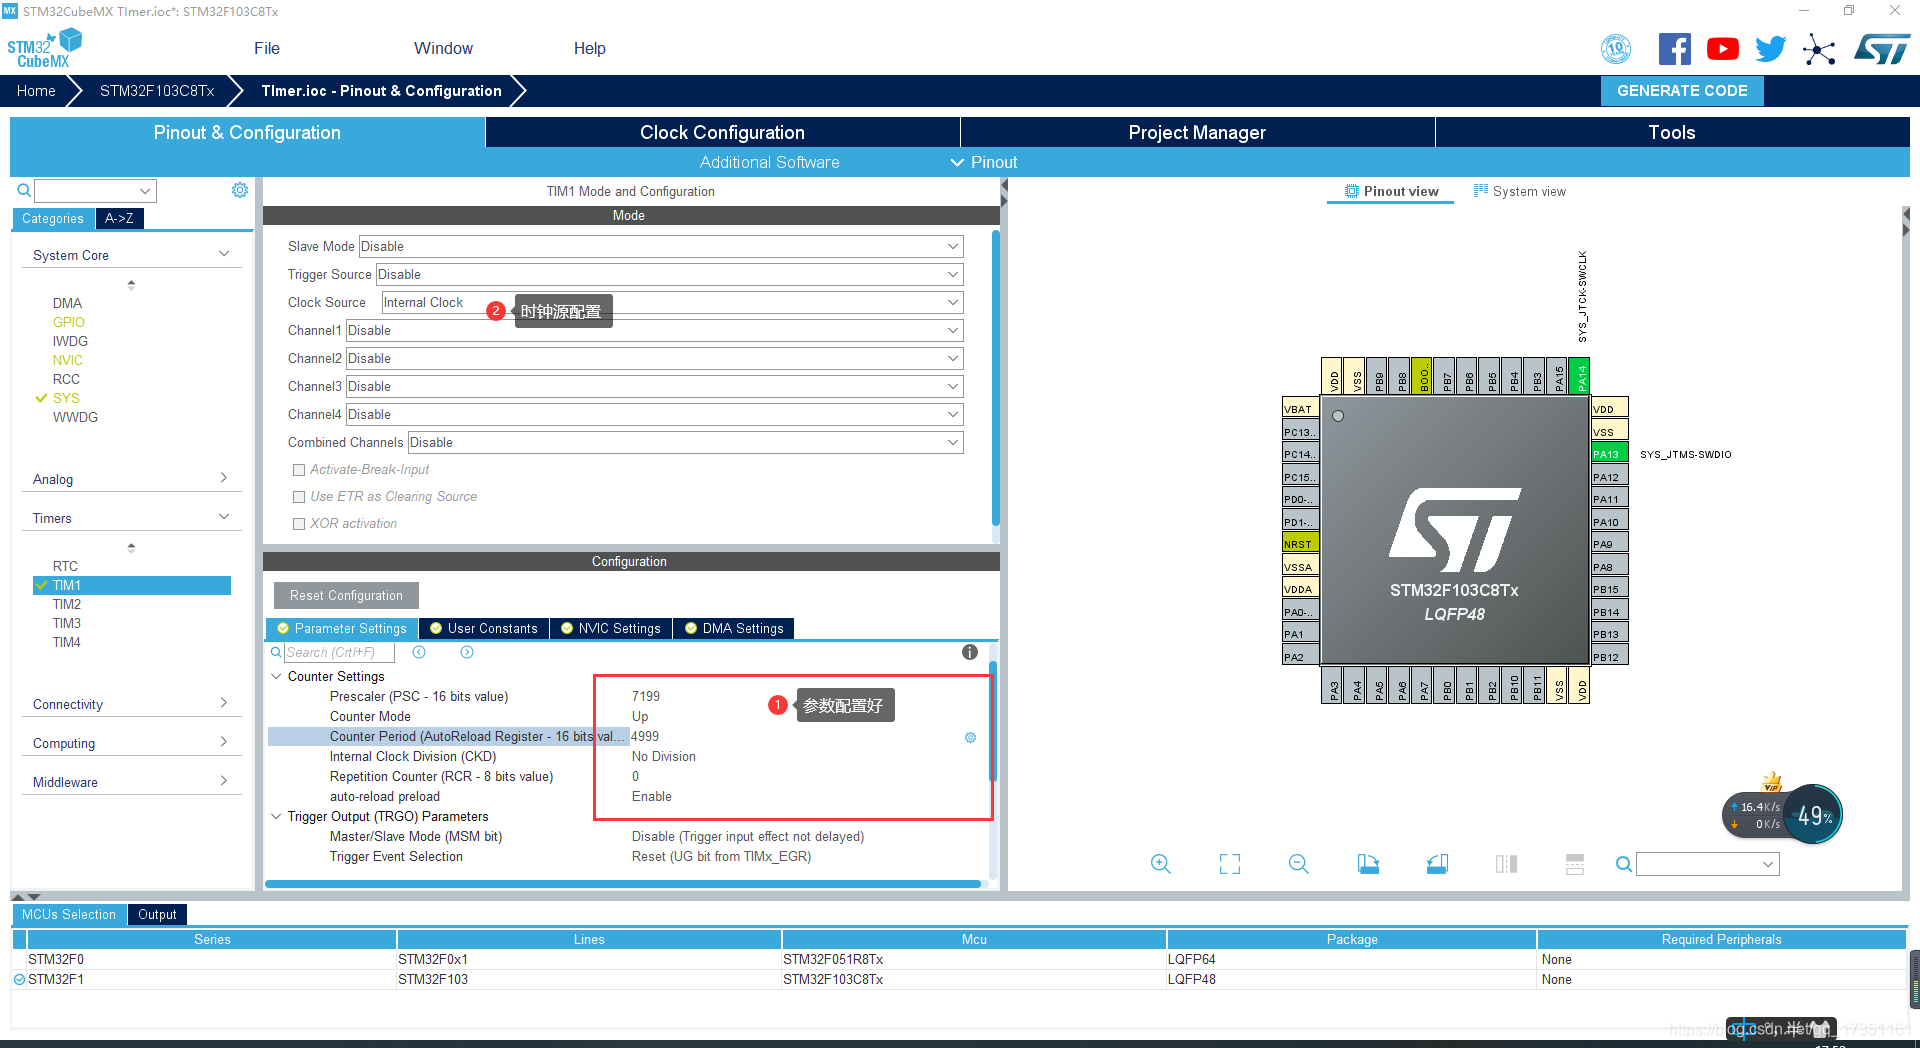Open the DMA Settings tab

pyautogui.click(x=734, y=628)
